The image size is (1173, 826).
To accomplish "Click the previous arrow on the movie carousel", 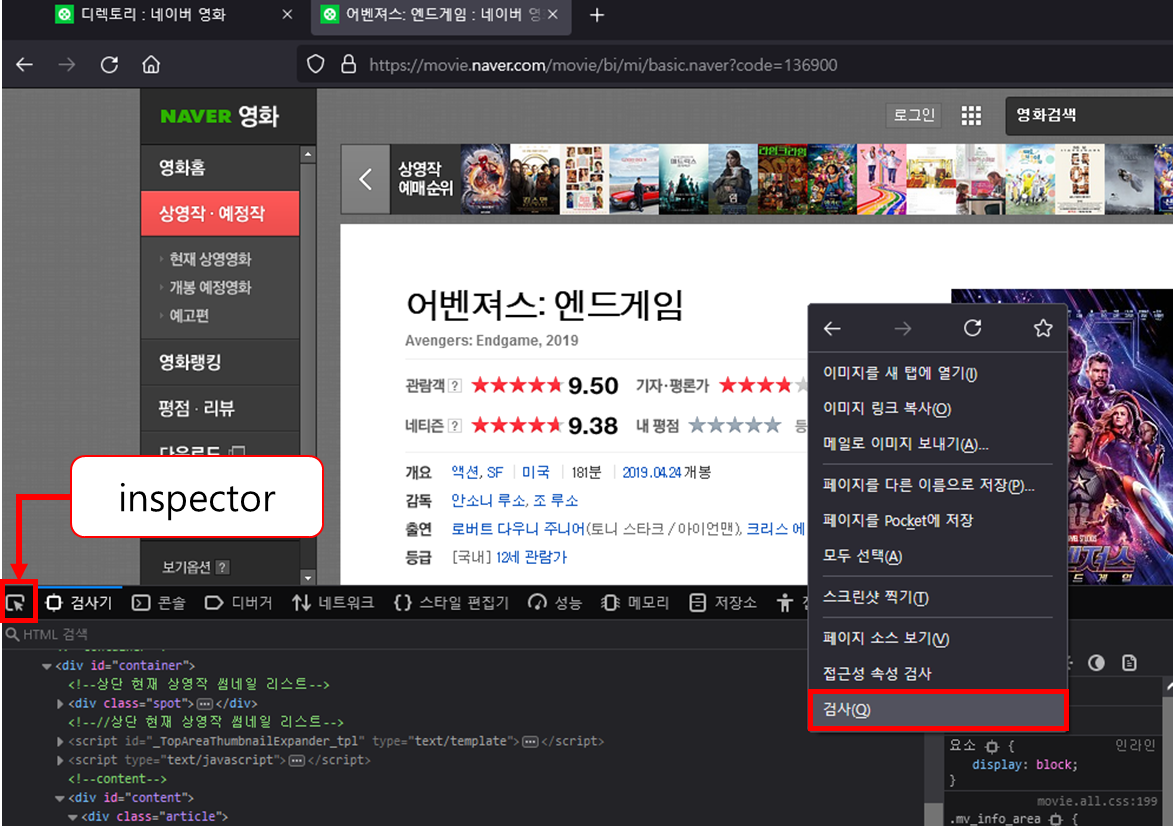I will [366, 180].
